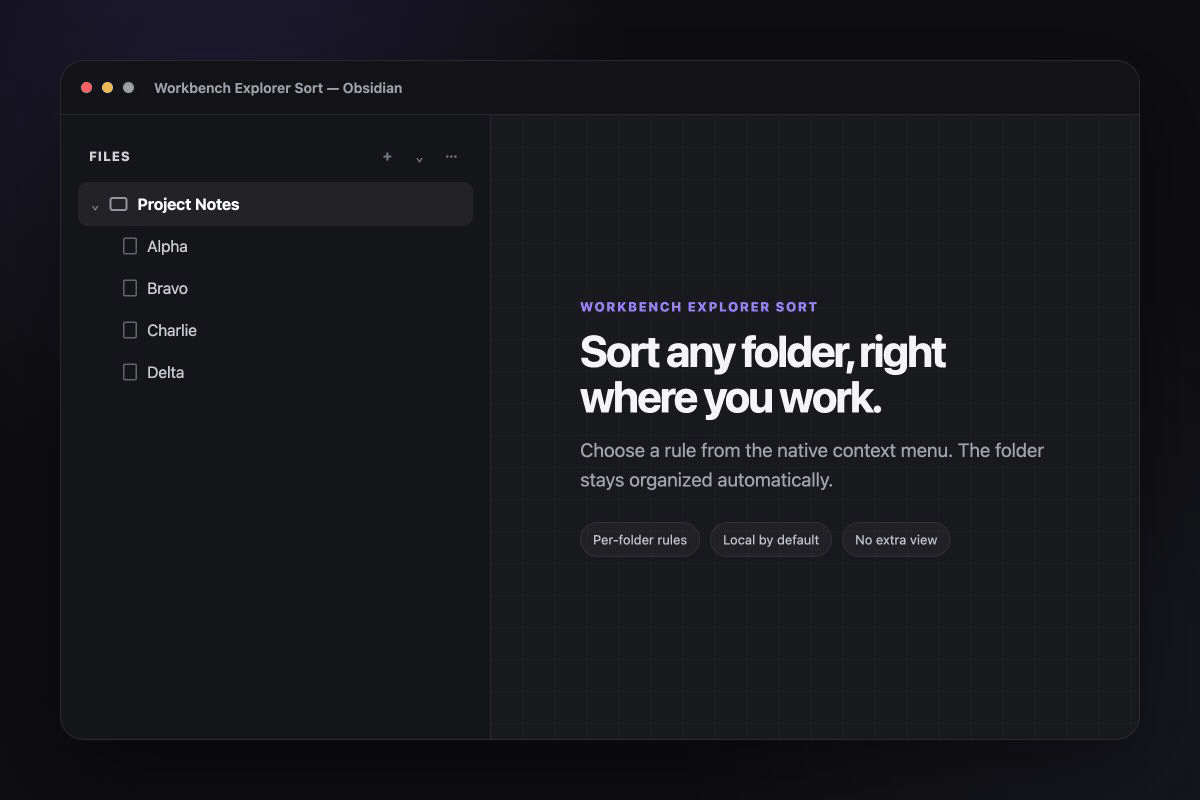Click the Per-folder rules pill
The width and height of the screenshot is (1200, 800).
coord(640,540)
